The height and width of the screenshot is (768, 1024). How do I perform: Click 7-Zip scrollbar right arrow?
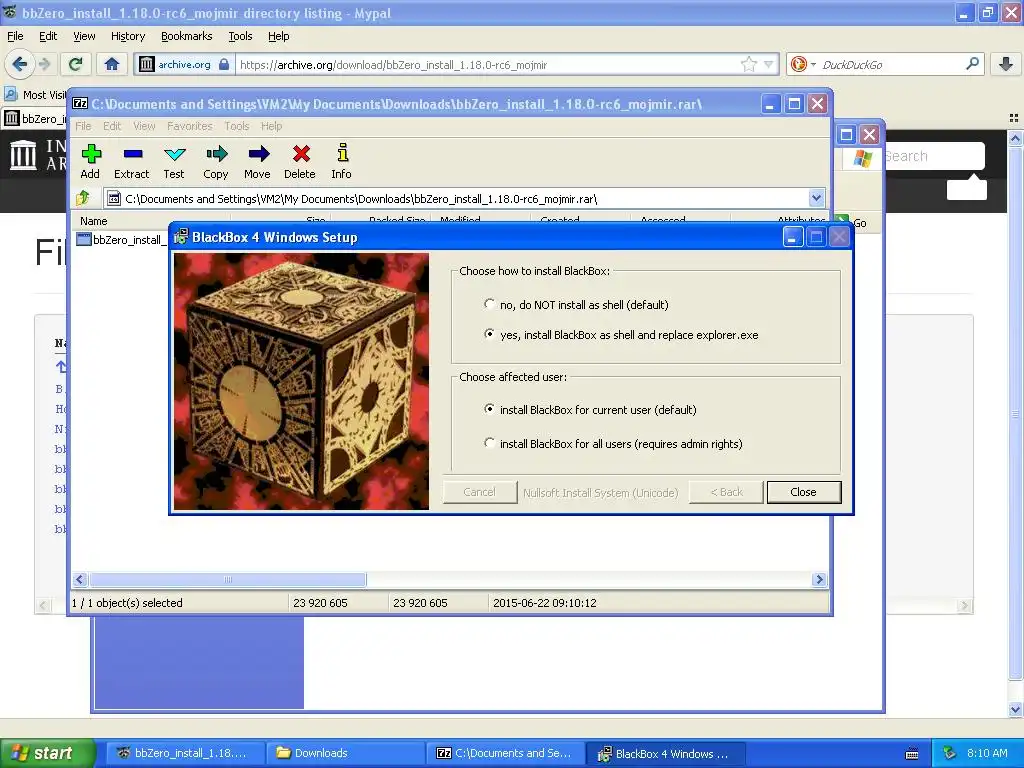click(x=819, y=579)
